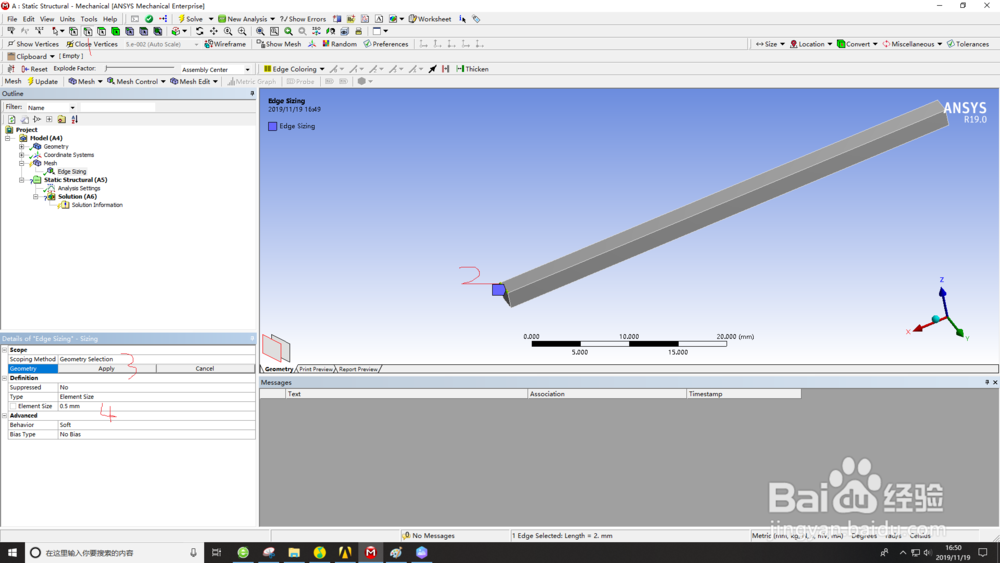Screen dimensions: 1000x563
Task: Select Analysis Settings in the tree
Action: [x=78, y=189]
